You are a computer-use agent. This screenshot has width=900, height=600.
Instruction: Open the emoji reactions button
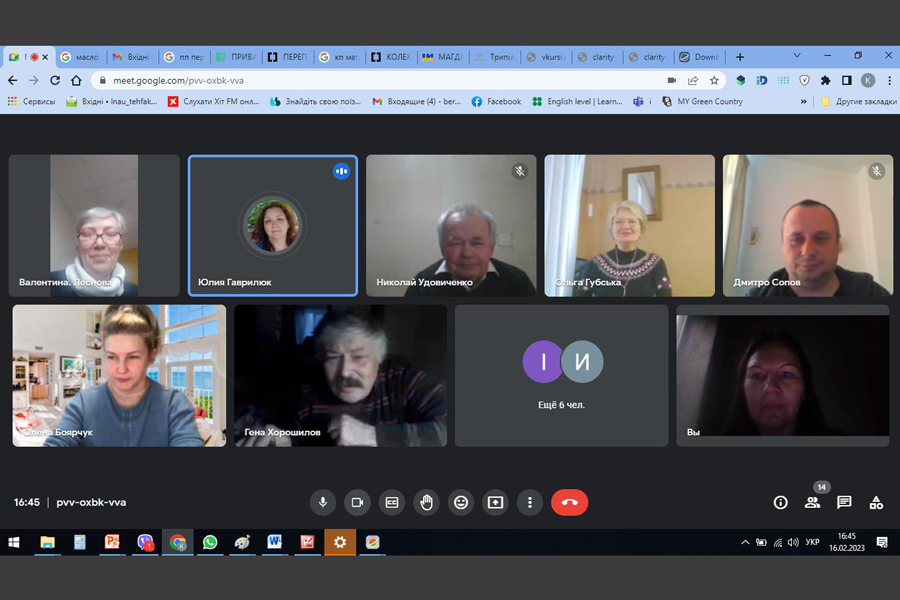(x=461, y=502)
